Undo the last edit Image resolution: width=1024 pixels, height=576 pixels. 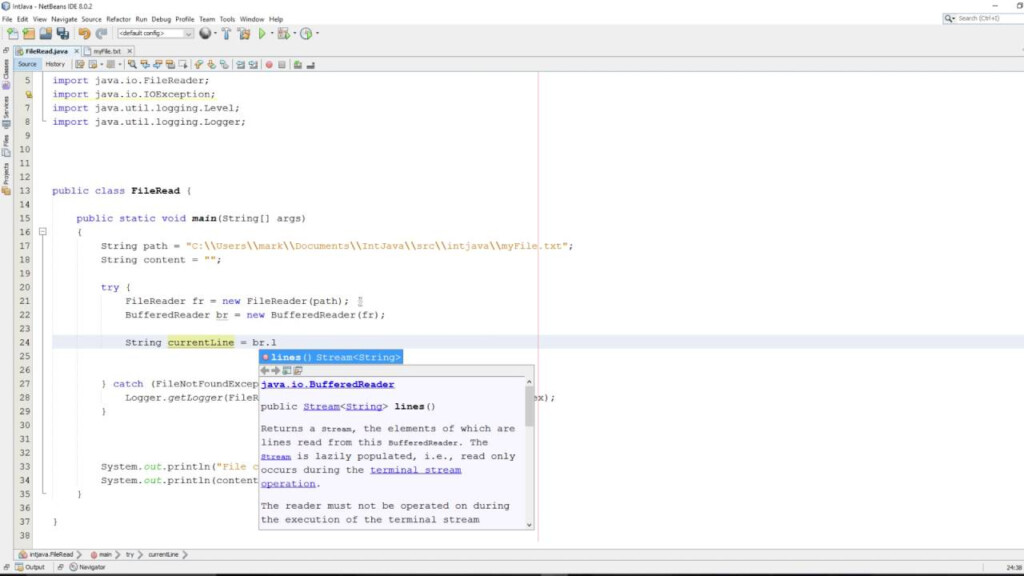pos(84,33)
